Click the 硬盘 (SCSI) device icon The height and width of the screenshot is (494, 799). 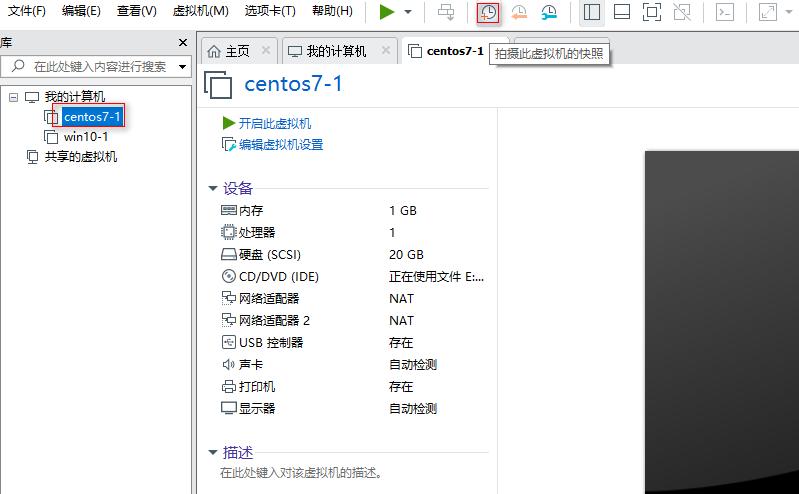point(228,254)
